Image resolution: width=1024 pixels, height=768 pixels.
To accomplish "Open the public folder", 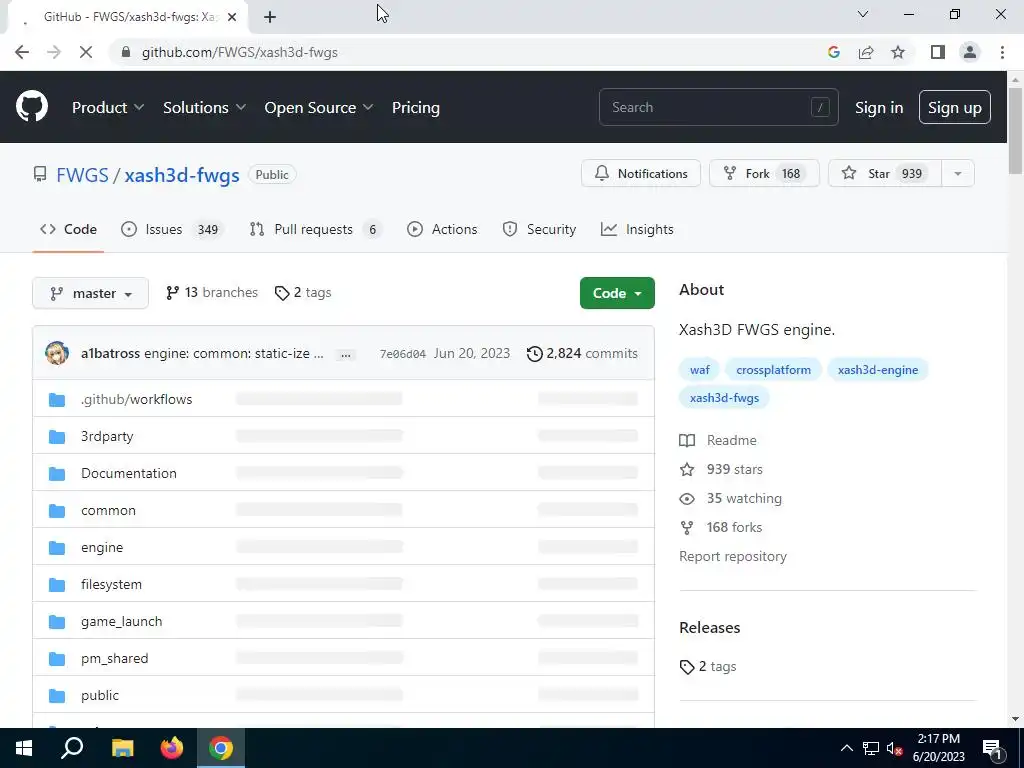I will 100,696.
